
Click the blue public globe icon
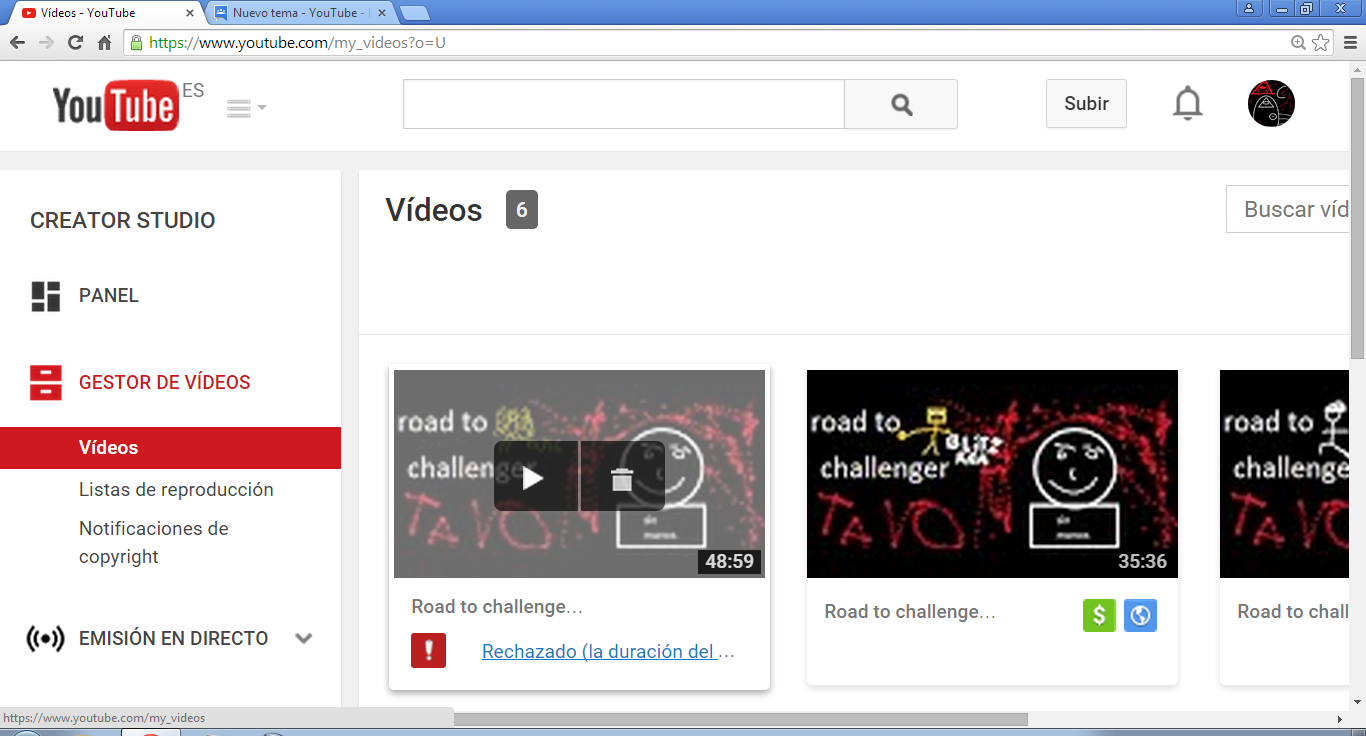tap(1140, 615)
